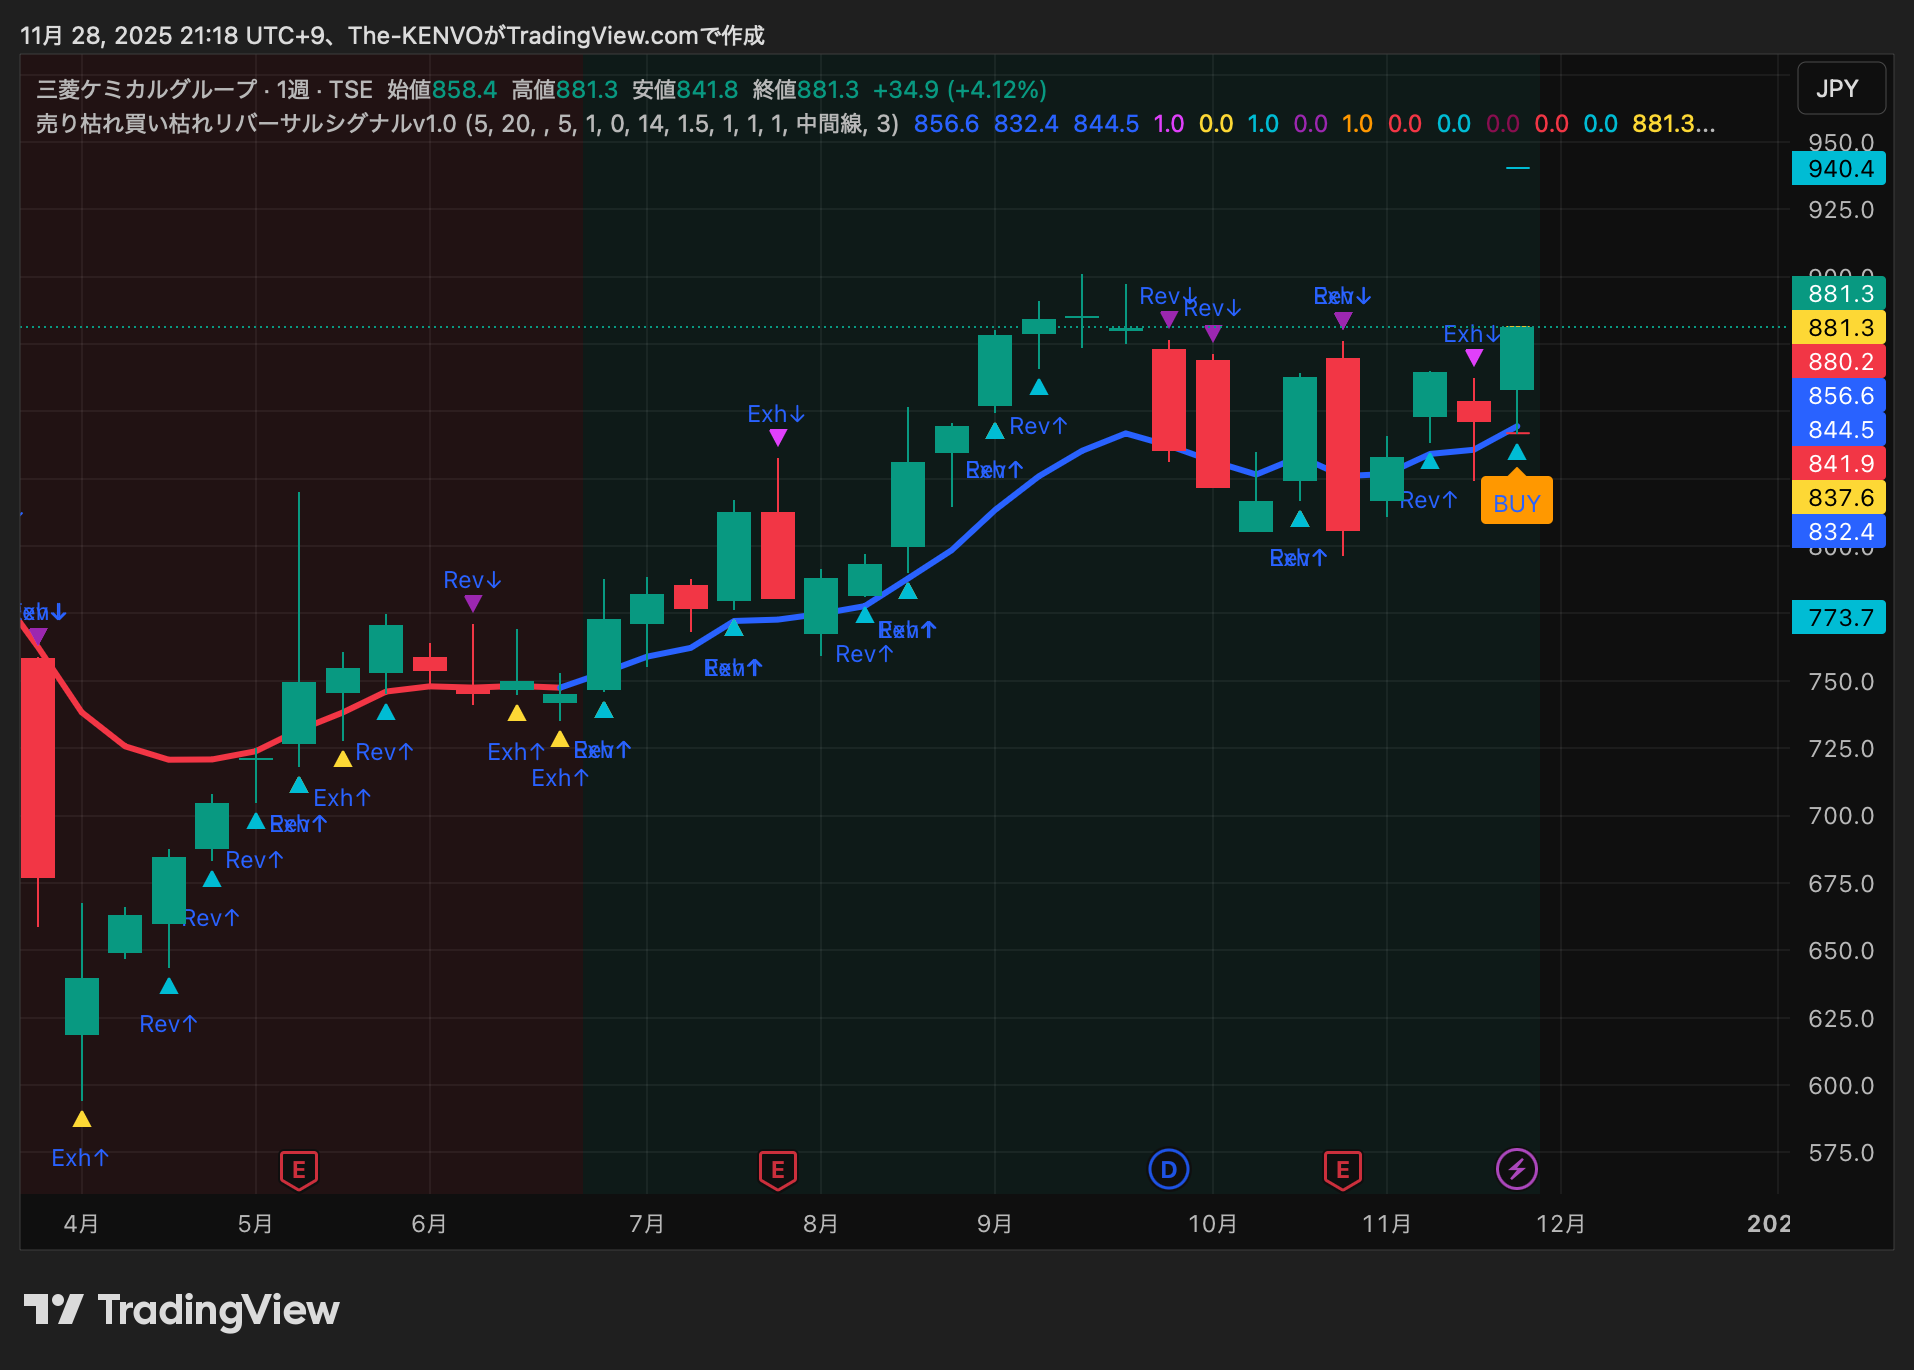Open the blue dividend D marker
The width and height of the screenshot is (1914, 1370).
point(1168,1169)
